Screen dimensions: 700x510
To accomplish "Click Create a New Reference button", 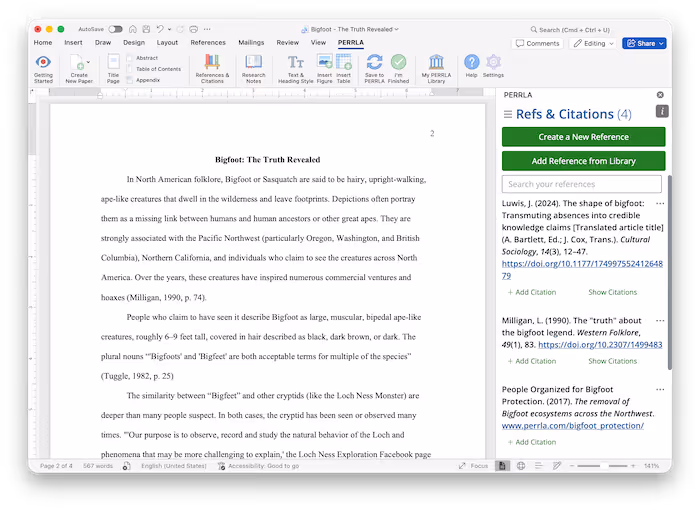I will point(583,137).
